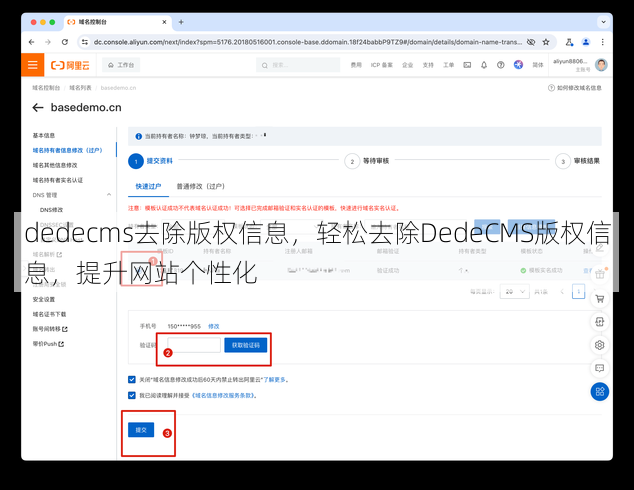Select 安全设置 in sidebar

44,300
